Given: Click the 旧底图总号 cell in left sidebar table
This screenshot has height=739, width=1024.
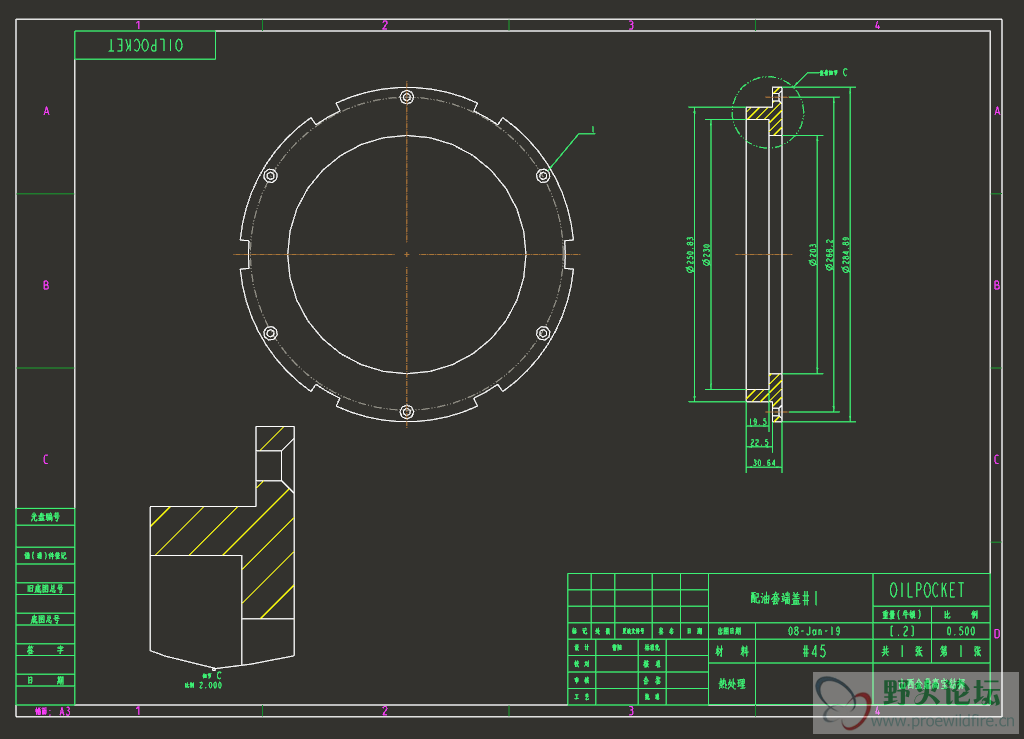Looking at the screenshot, I should click(x=45, y=588).
